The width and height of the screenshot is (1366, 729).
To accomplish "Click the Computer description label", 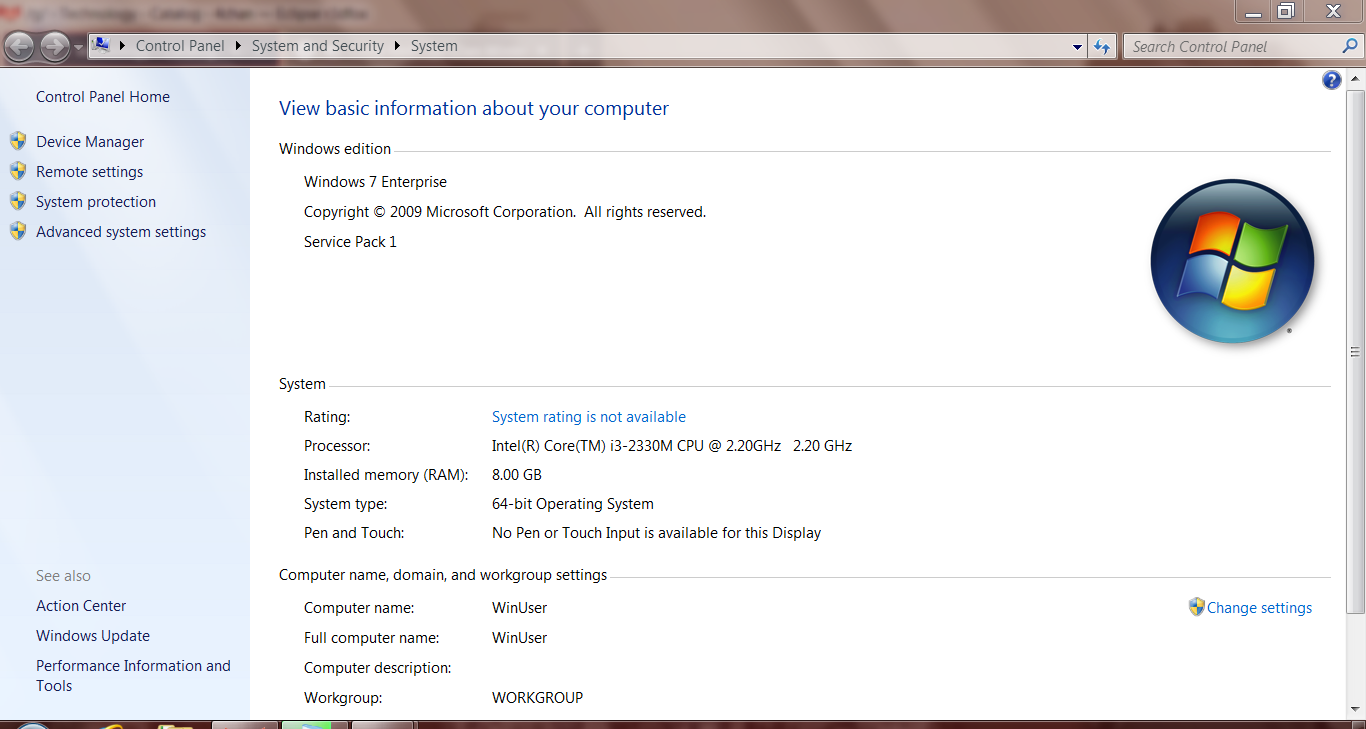I will 378,668.
